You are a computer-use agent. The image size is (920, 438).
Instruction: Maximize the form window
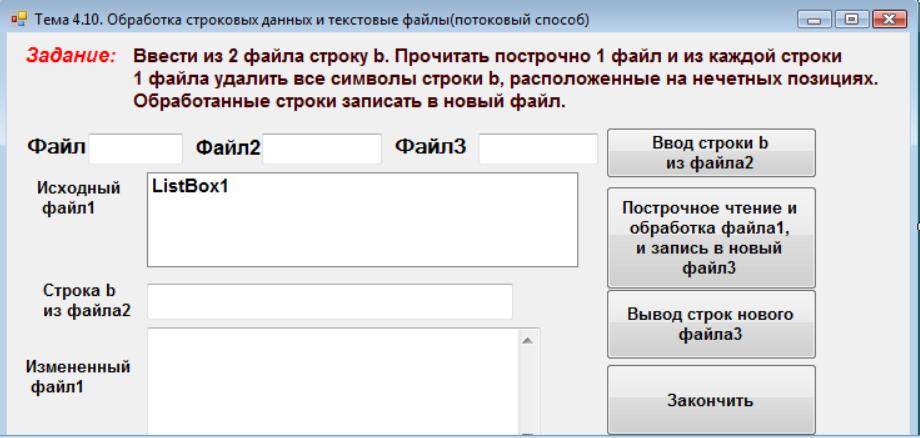click(x=859, y=19)
